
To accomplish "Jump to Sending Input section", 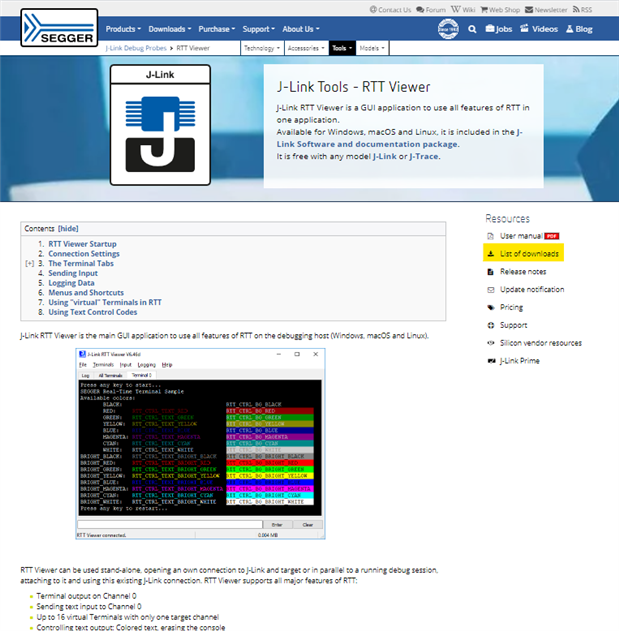I will click(73, 273).
